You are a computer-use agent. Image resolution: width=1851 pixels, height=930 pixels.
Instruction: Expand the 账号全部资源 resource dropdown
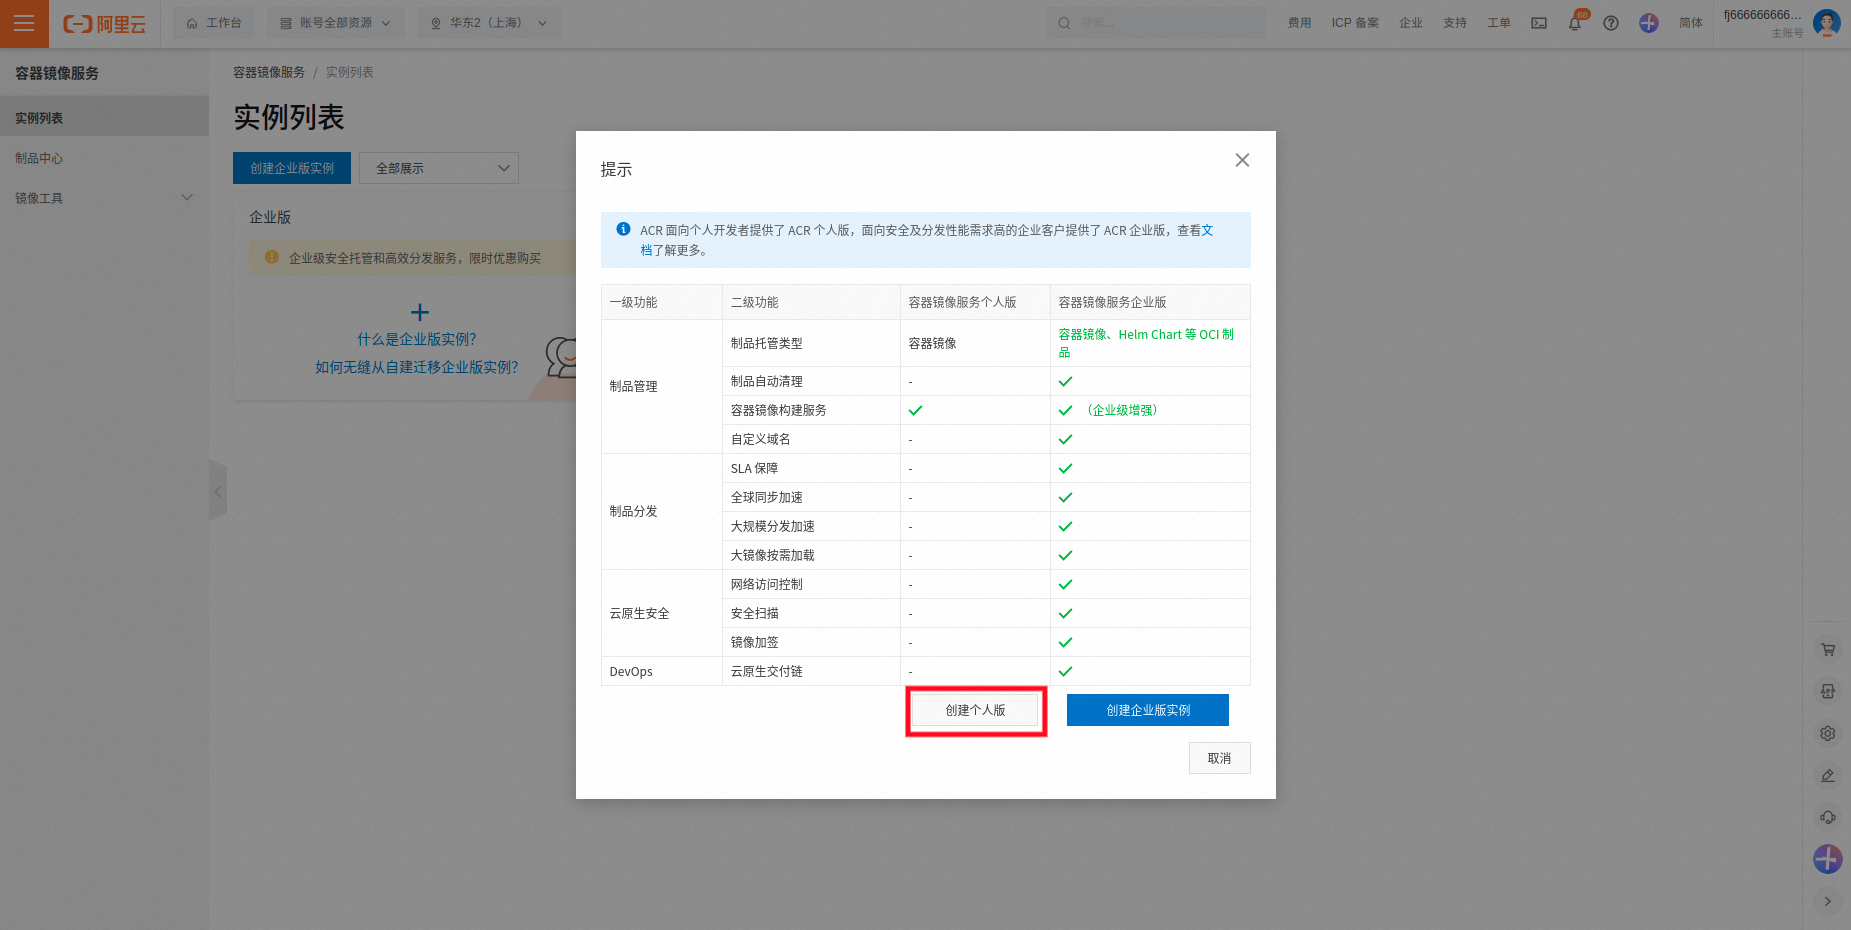tap(335, 23)
